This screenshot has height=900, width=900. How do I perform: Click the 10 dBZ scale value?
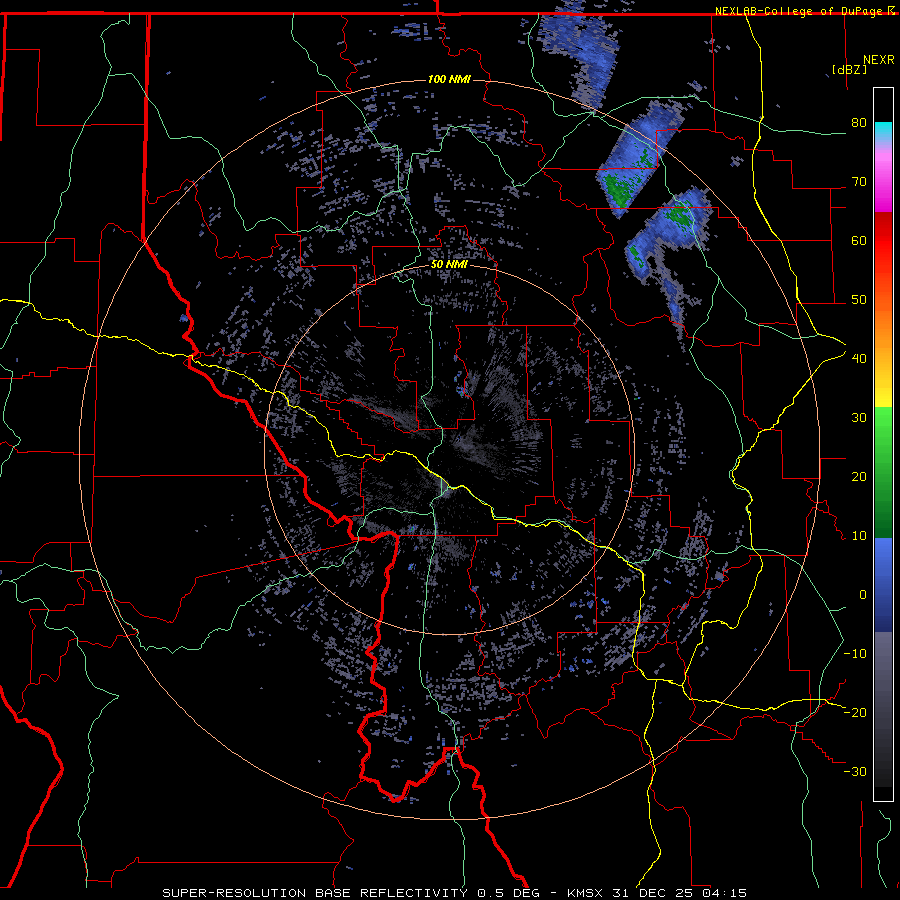click(859, 536)
